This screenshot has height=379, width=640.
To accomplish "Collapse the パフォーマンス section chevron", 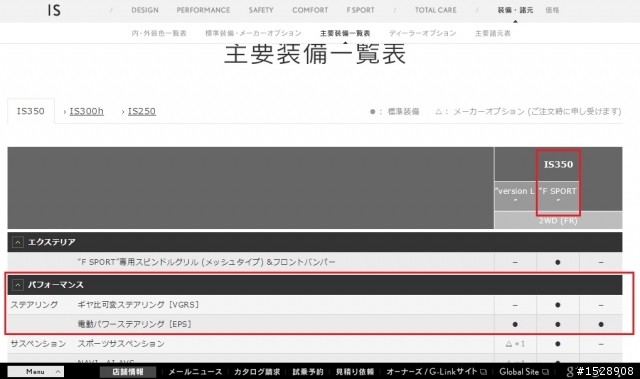I will (18, 285).
